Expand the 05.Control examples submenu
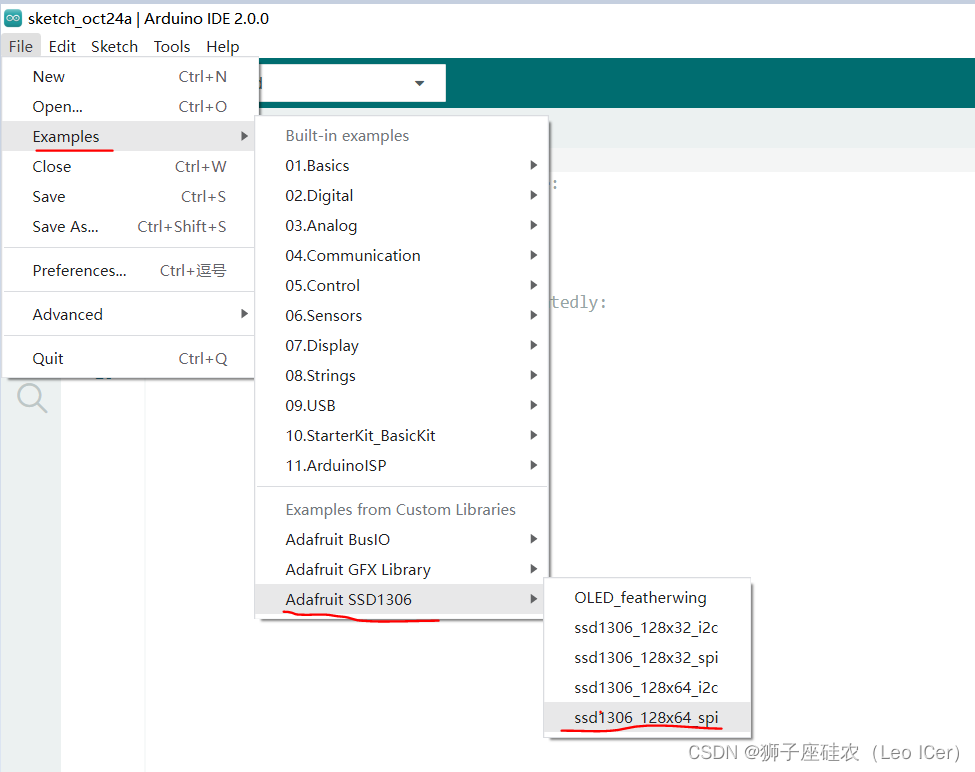975x772 pixels. (x=402, y=285)
